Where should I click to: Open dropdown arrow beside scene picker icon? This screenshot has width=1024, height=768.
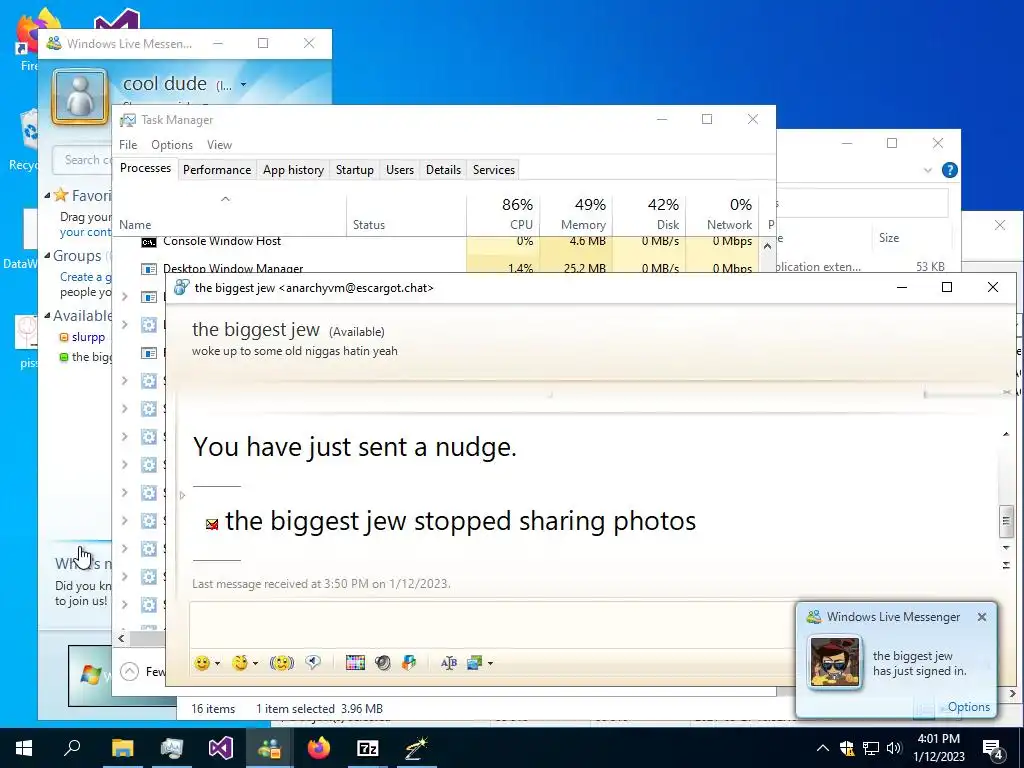490,664
